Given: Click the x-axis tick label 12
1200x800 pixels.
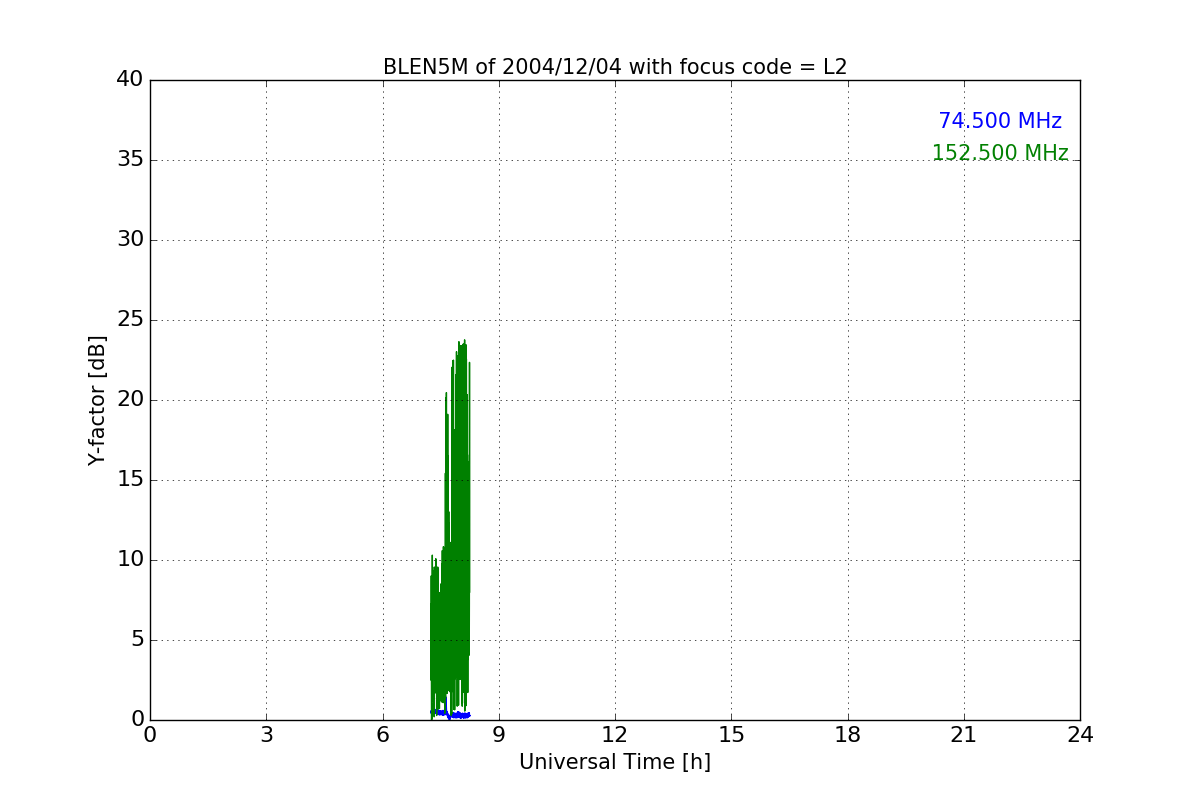Looking at the screenshot, I should tap(615, 735).
